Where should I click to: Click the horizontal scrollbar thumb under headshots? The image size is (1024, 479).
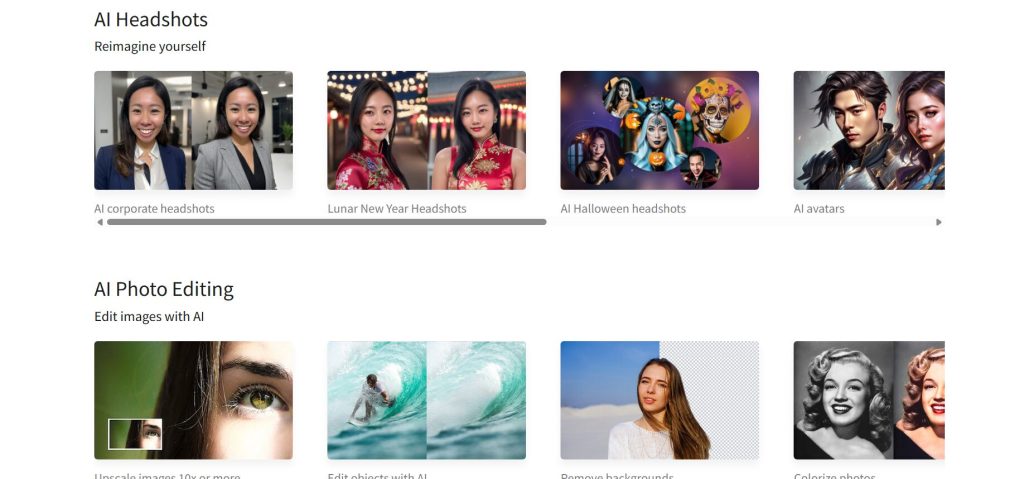(327, 222)
